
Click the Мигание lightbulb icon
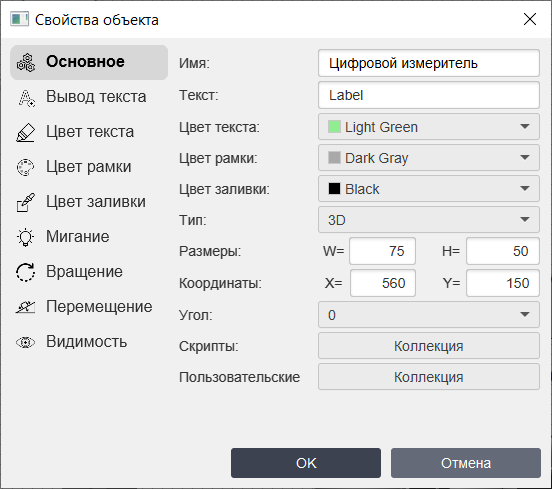pyautogui.click(x=26, y=237)
